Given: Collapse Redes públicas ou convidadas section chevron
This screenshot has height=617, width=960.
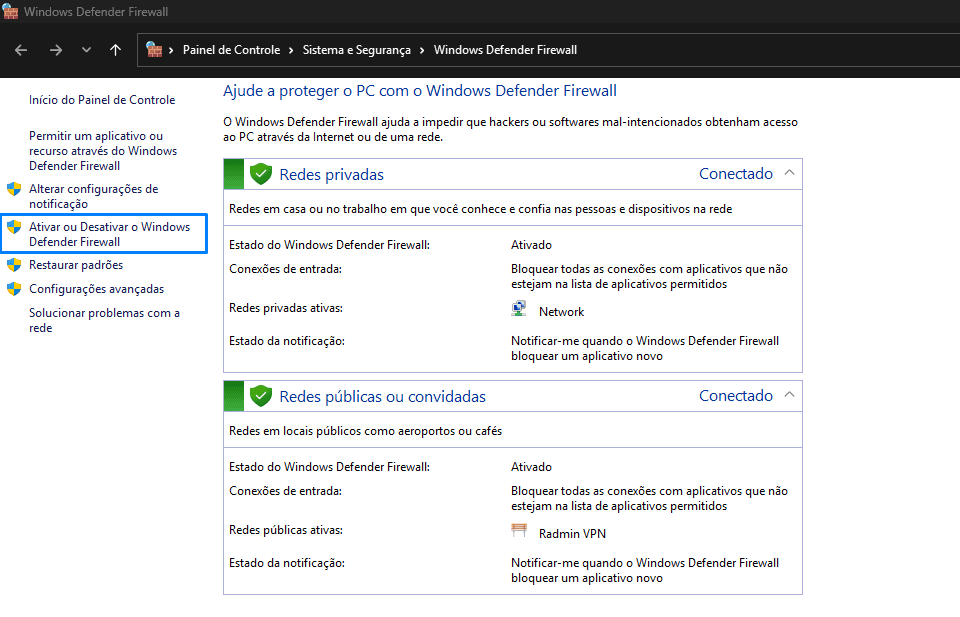Looking at the screenshot, I should click(x=790, y=395).
